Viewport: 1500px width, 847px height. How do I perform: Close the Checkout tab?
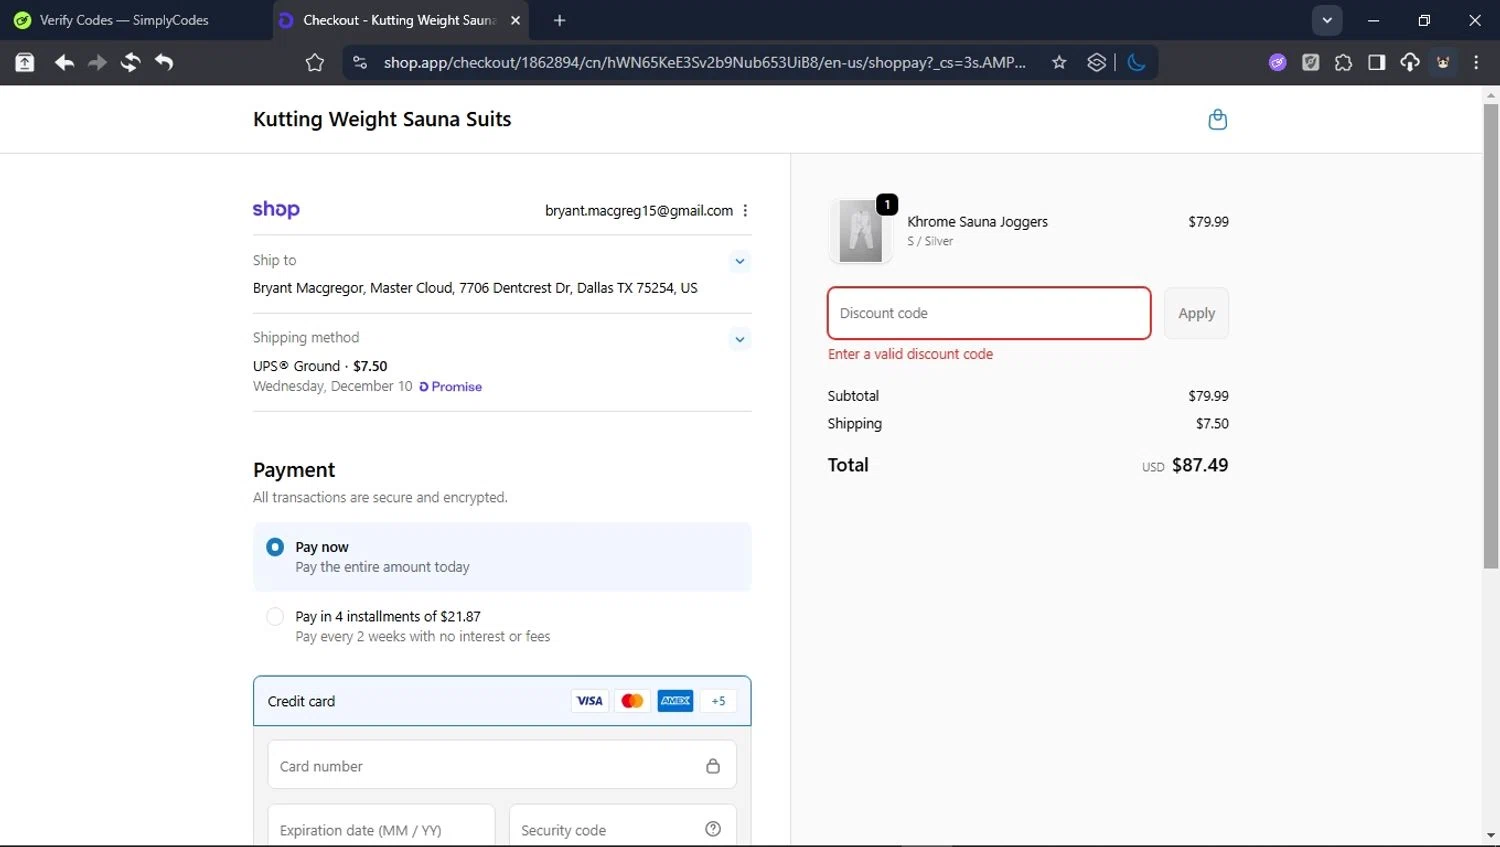click(516, 20)
